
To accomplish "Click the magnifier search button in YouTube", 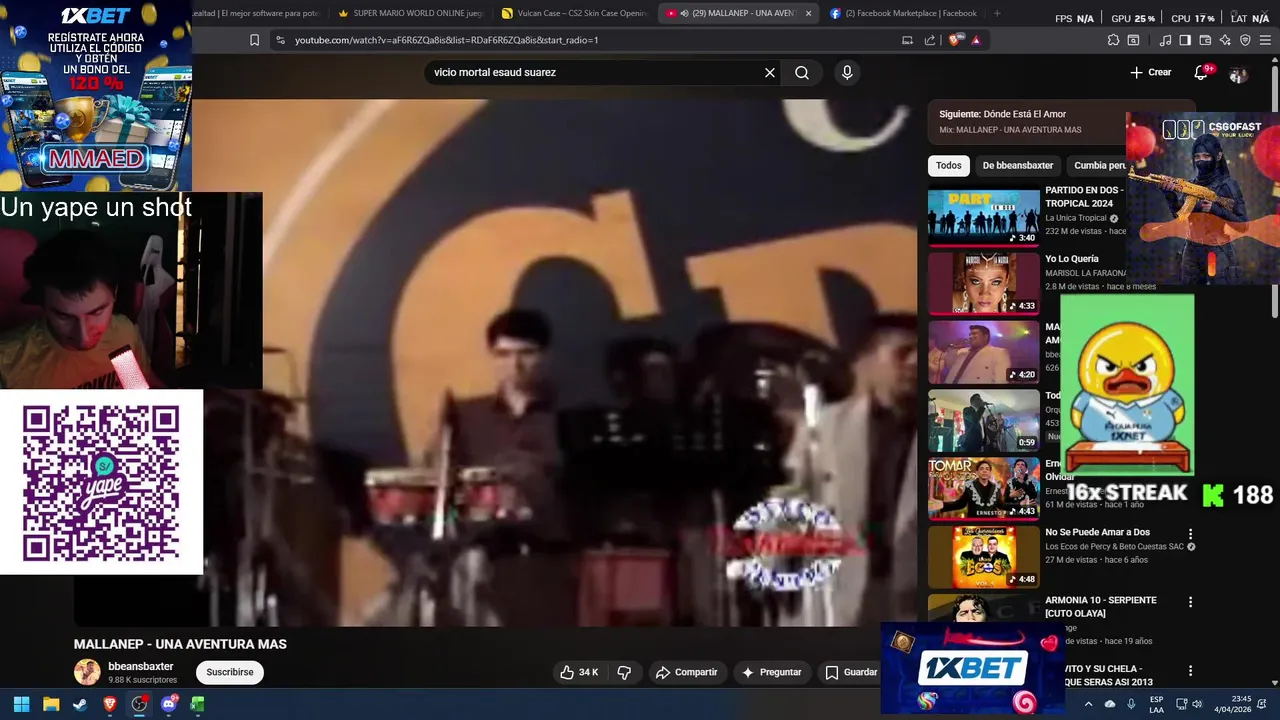I will tap(802, 72).
